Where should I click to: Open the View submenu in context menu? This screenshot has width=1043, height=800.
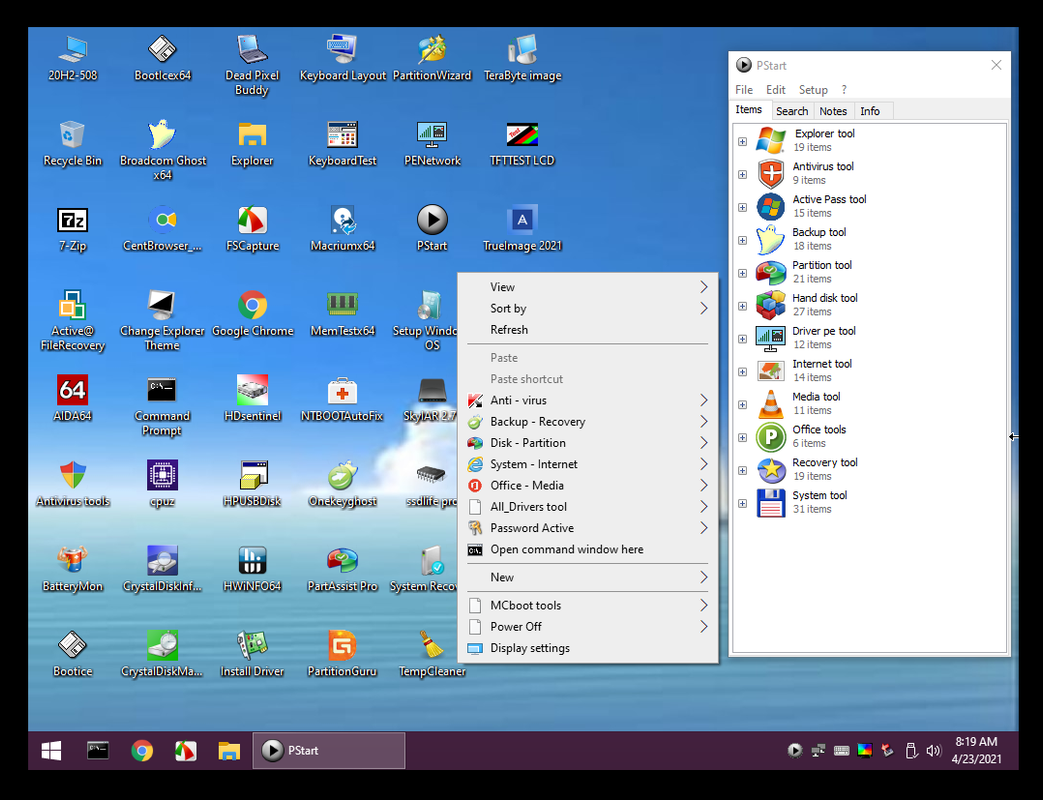(x=588, y=287)
